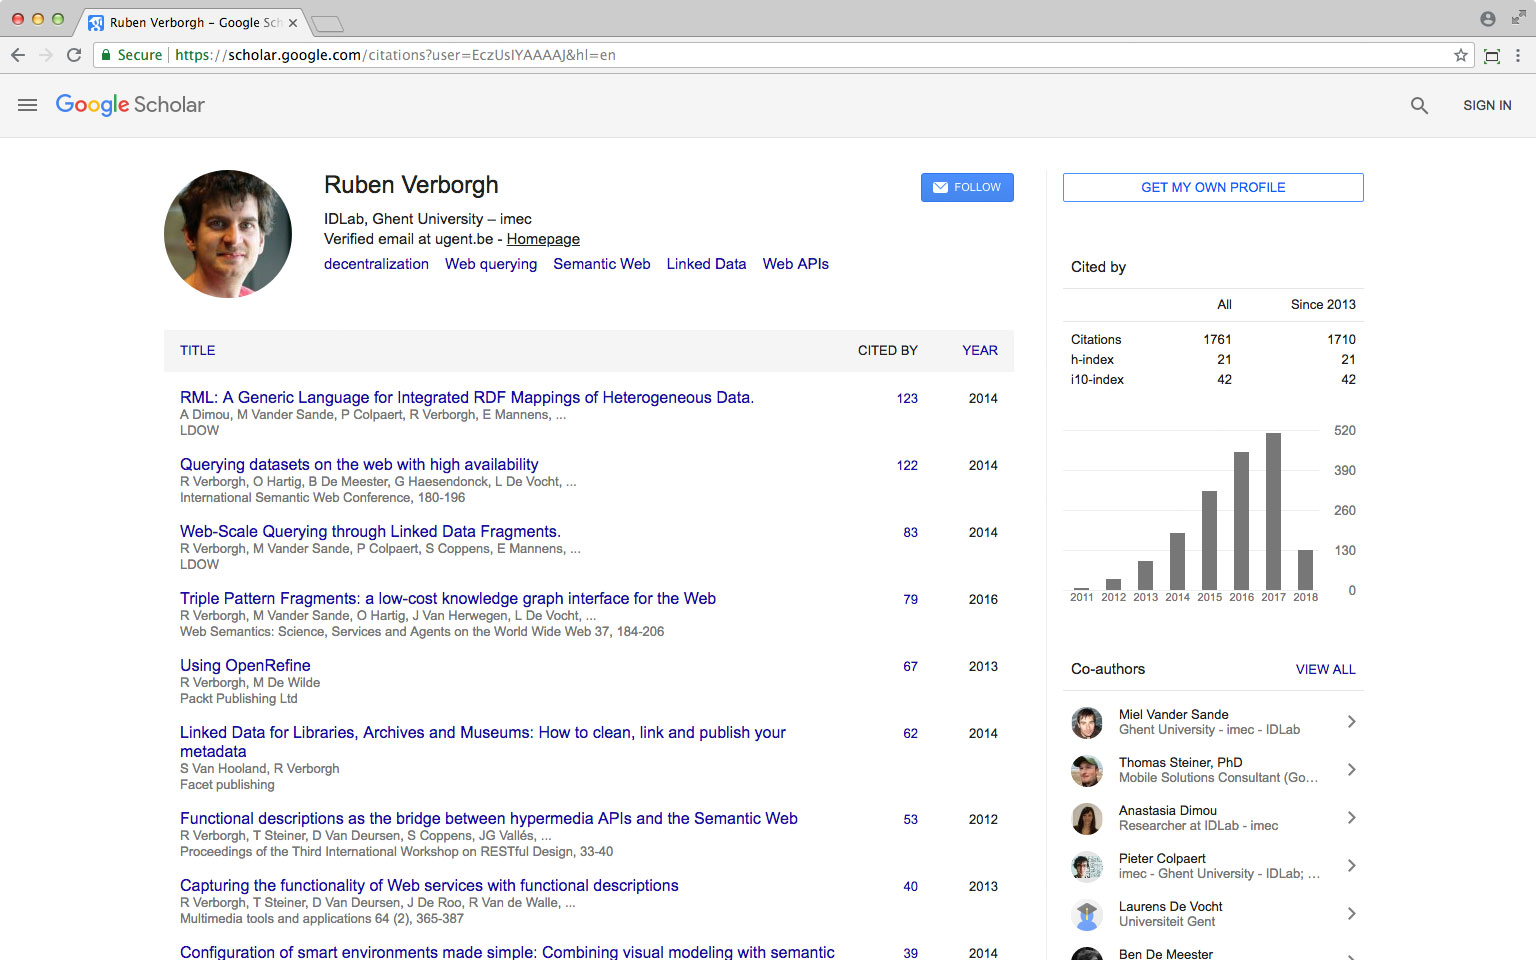This screenshot has width=1536, height=960.
Task: Click the browser forward arrow
Action: point(46,55)
